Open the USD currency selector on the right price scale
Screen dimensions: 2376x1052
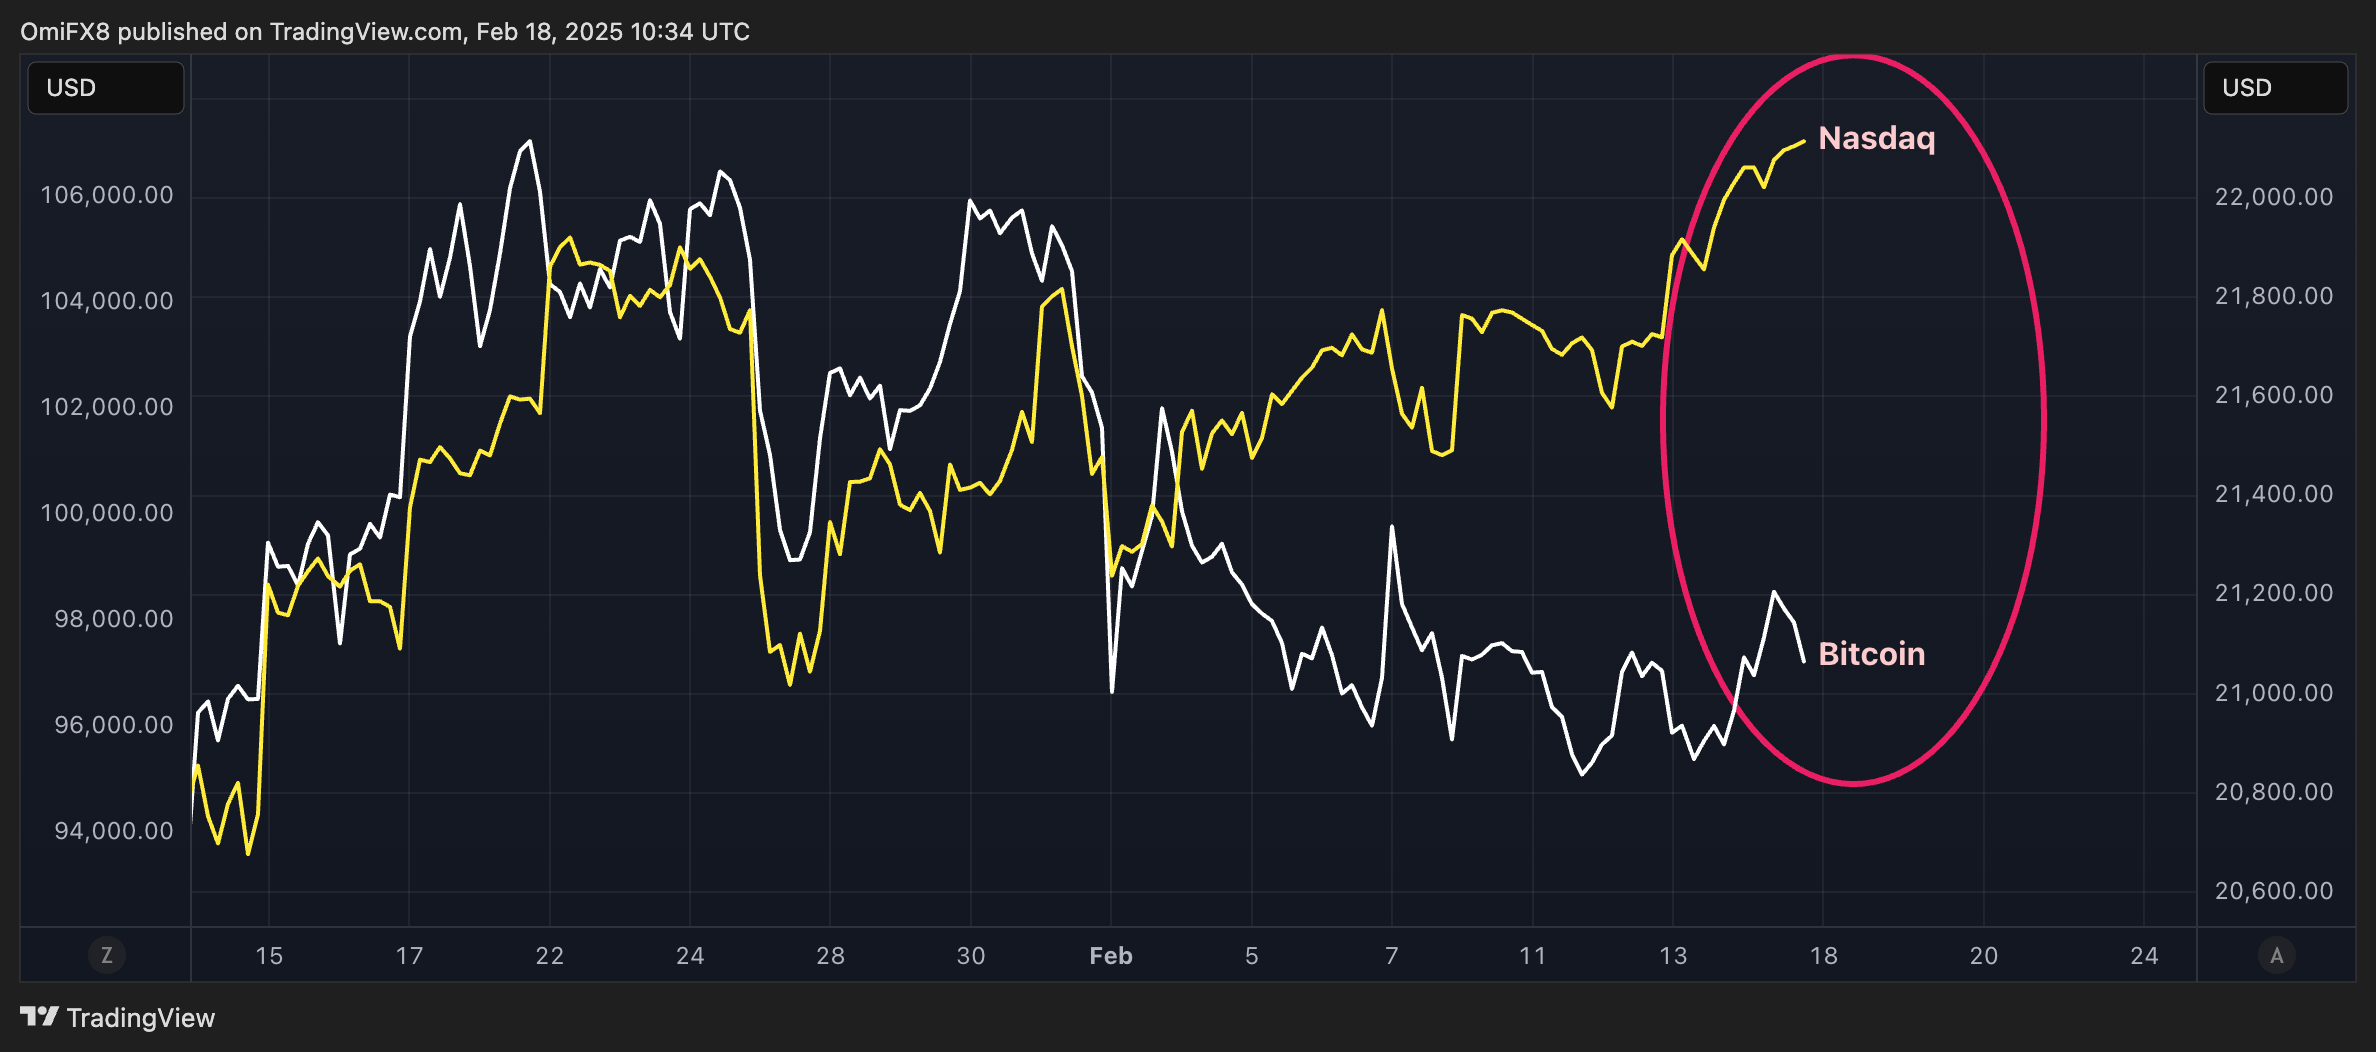click(2275, 88)
